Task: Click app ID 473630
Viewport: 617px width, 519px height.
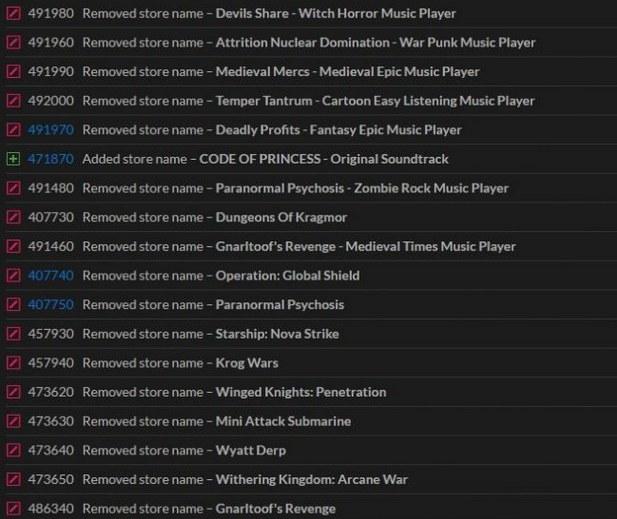Action: coord(51,421)
